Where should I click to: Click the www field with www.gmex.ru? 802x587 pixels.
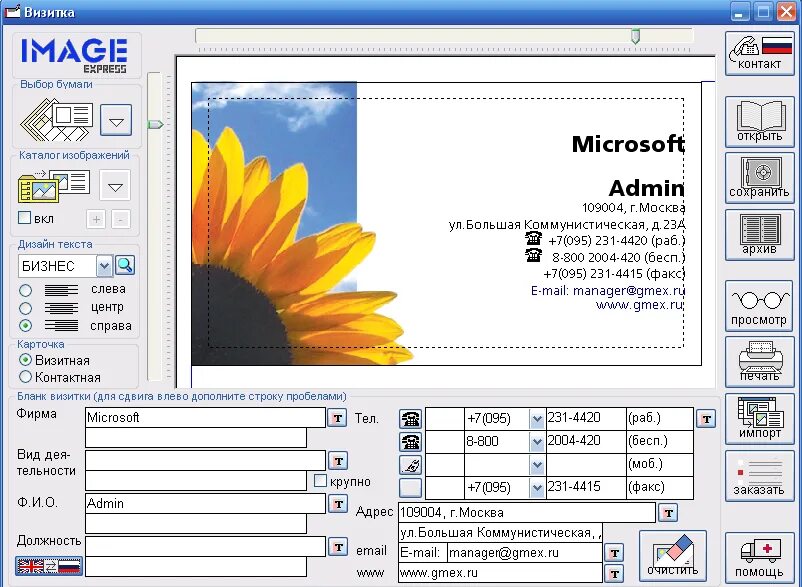tap(500, 573)
